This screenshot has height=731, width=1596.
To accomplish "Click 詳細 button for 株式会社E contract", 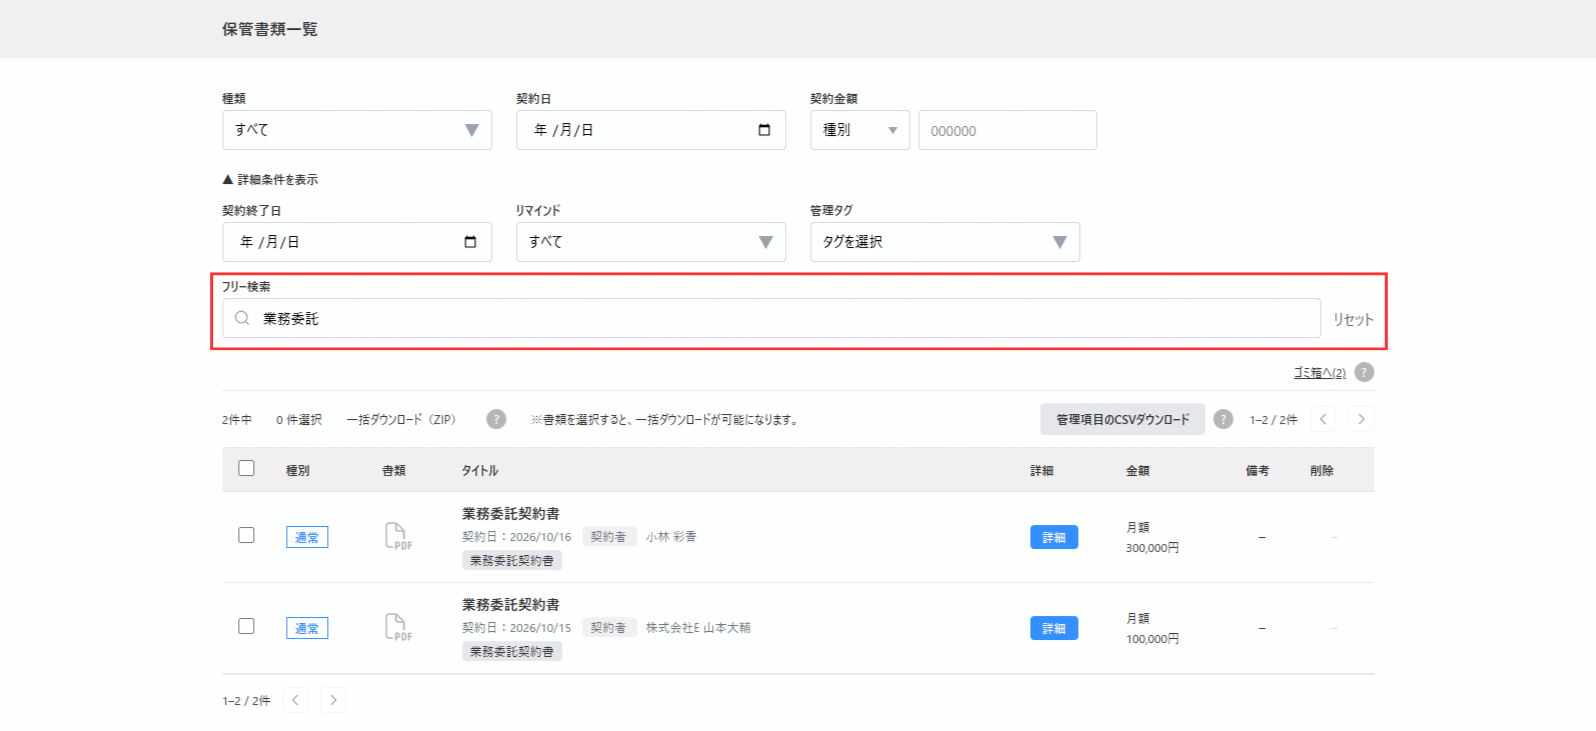I will click(1054, 628).
